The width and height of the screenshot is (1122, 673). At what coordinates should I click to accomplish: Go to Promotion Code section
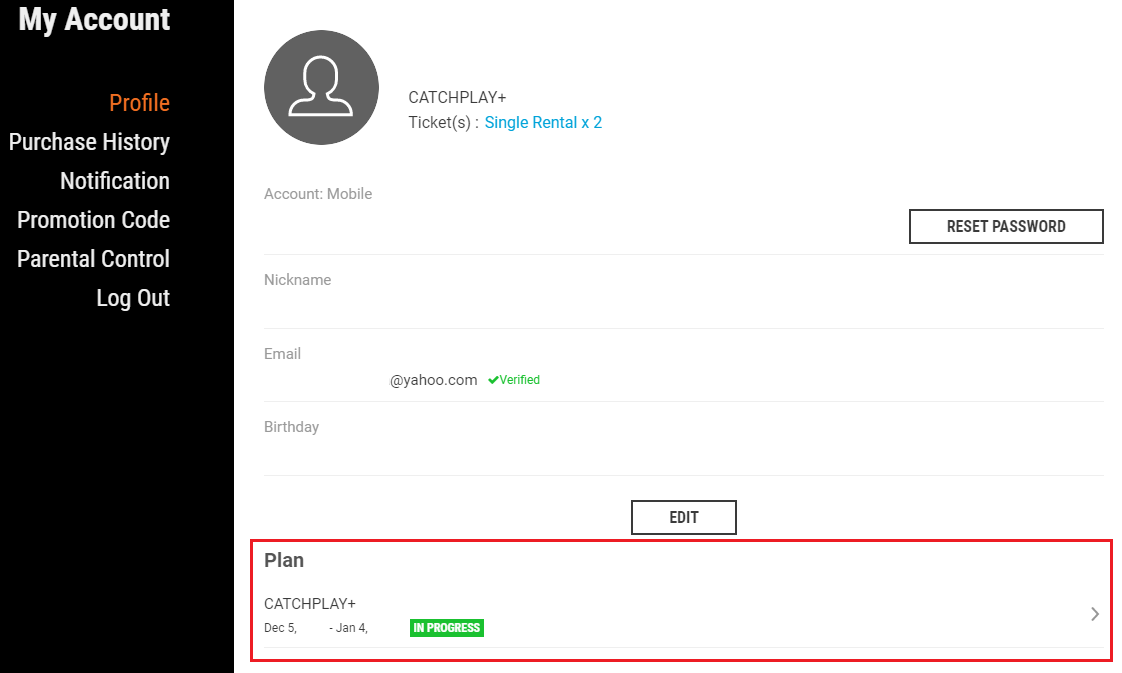93,220
